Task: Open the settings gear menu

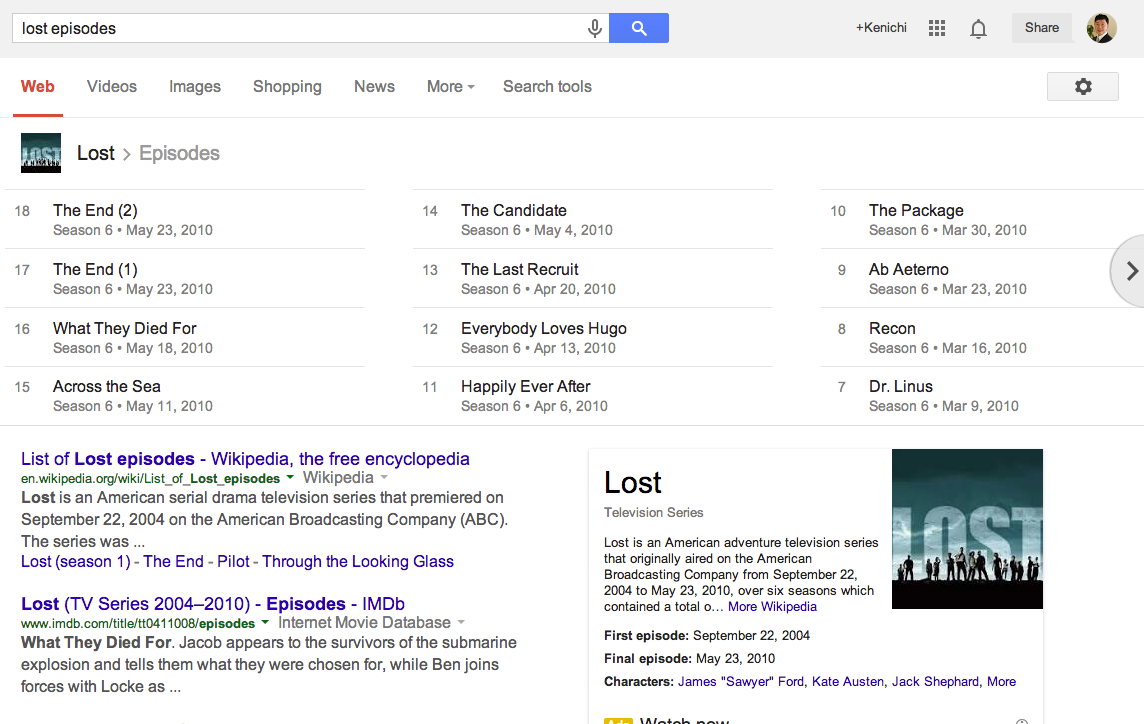Action: click(x=1083, y=86)
